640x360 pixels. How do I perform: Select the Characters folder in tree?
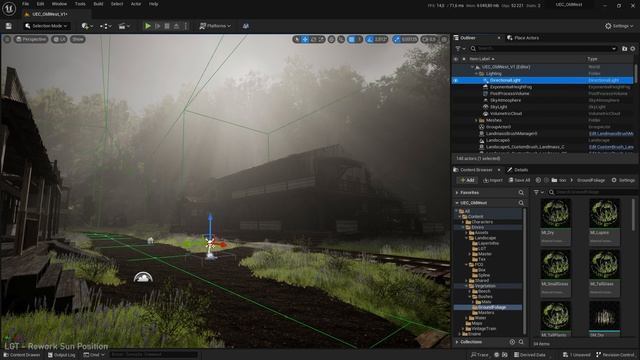tap(481, 222)
